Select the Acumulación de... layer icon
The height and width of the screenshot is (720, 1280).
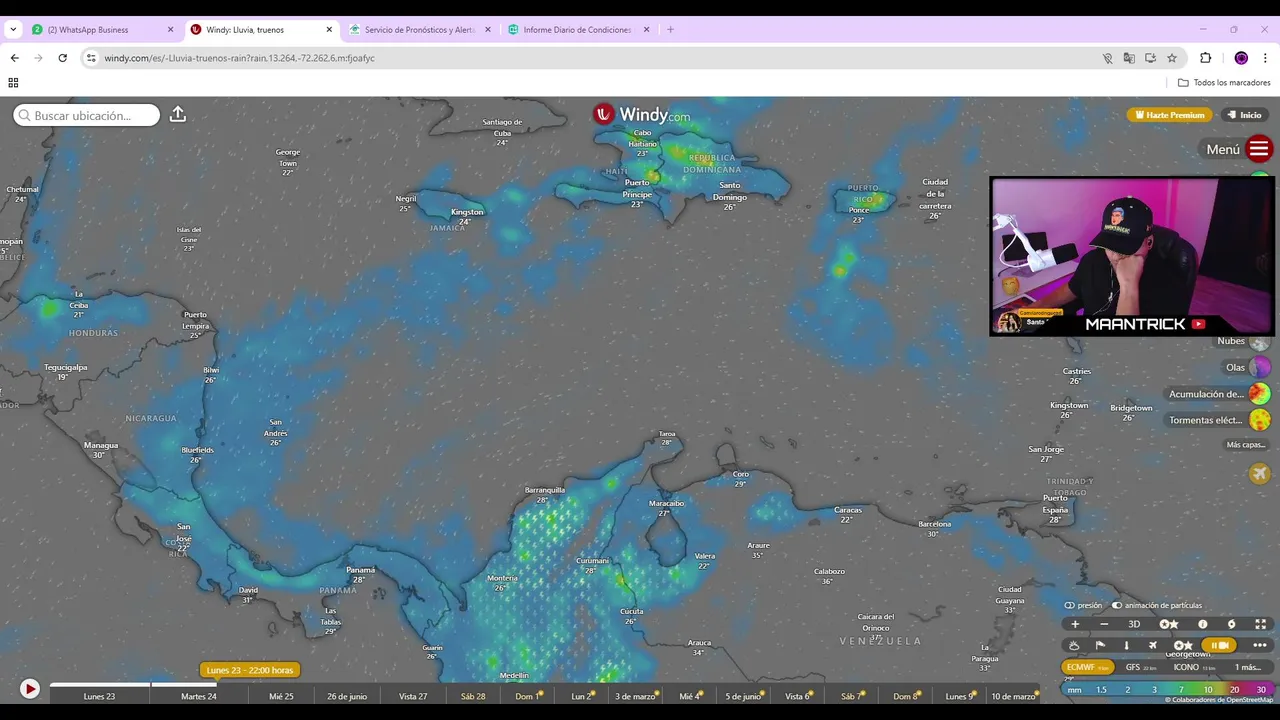[x=1260, y=394]
